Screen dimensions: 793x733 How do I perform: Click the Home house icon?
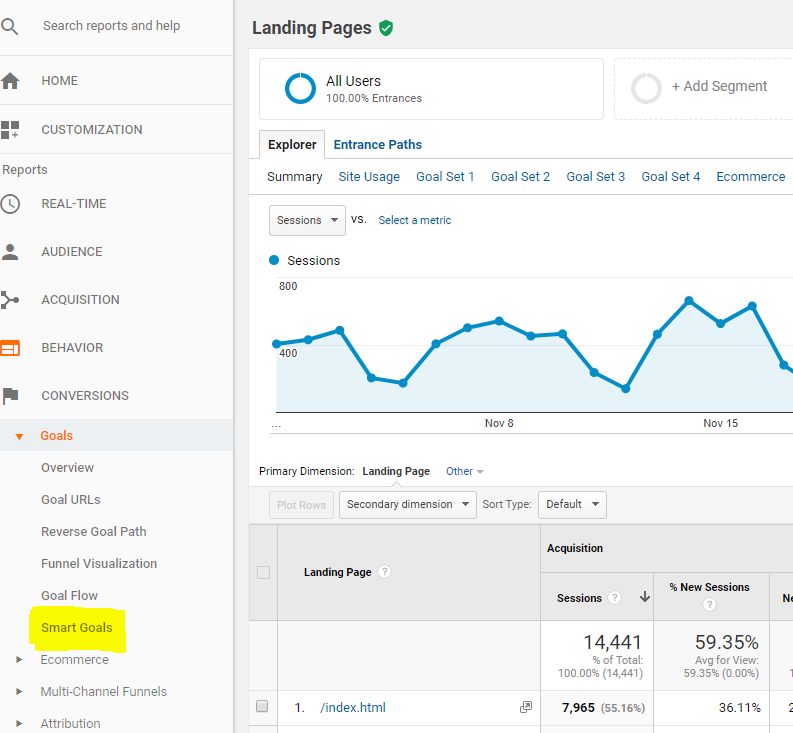click(10, 81)
